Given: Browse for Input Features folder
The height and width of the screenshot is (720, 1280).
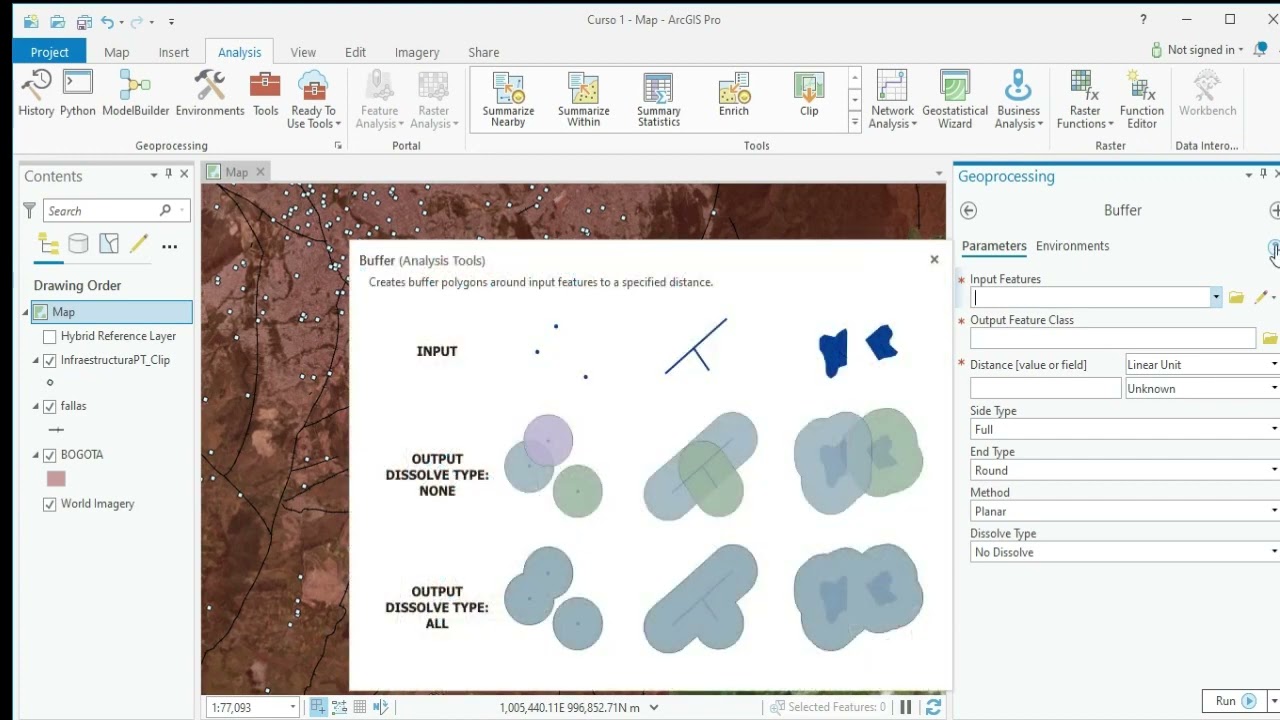Looking at the screenshot, I should click(x=1237, y=297).
